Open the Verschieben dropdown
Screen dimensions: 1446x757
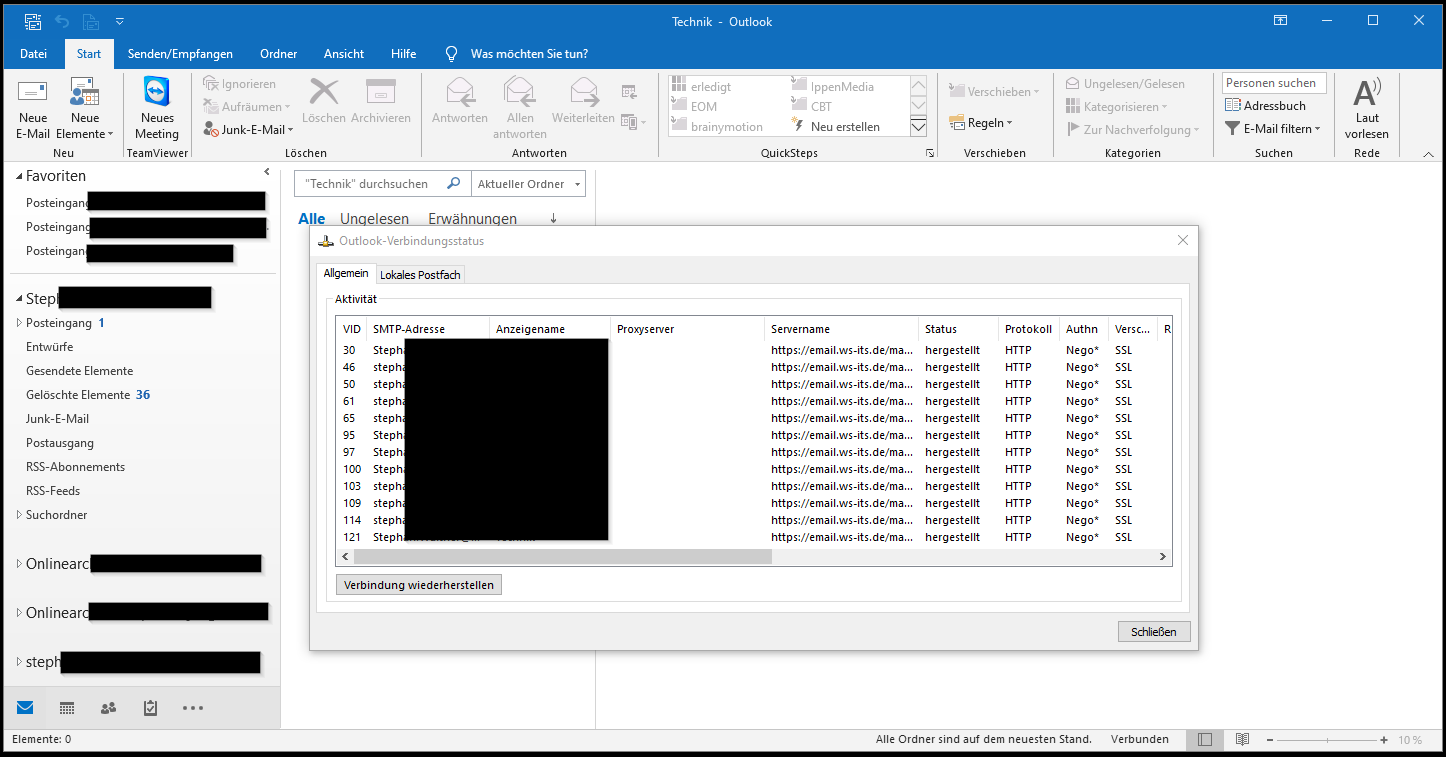(994, 91)
